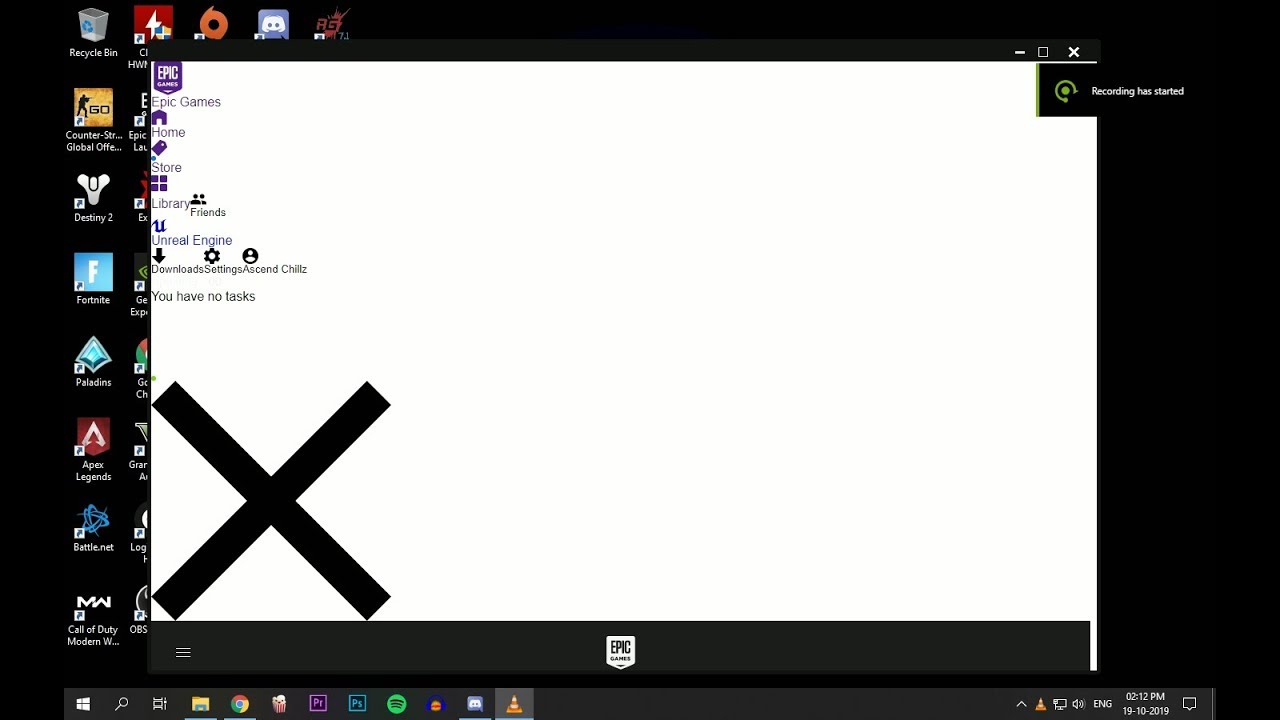Click the purple price-tag Store icon
This screenshot has height=720, width=1280.
coord(159,149)
